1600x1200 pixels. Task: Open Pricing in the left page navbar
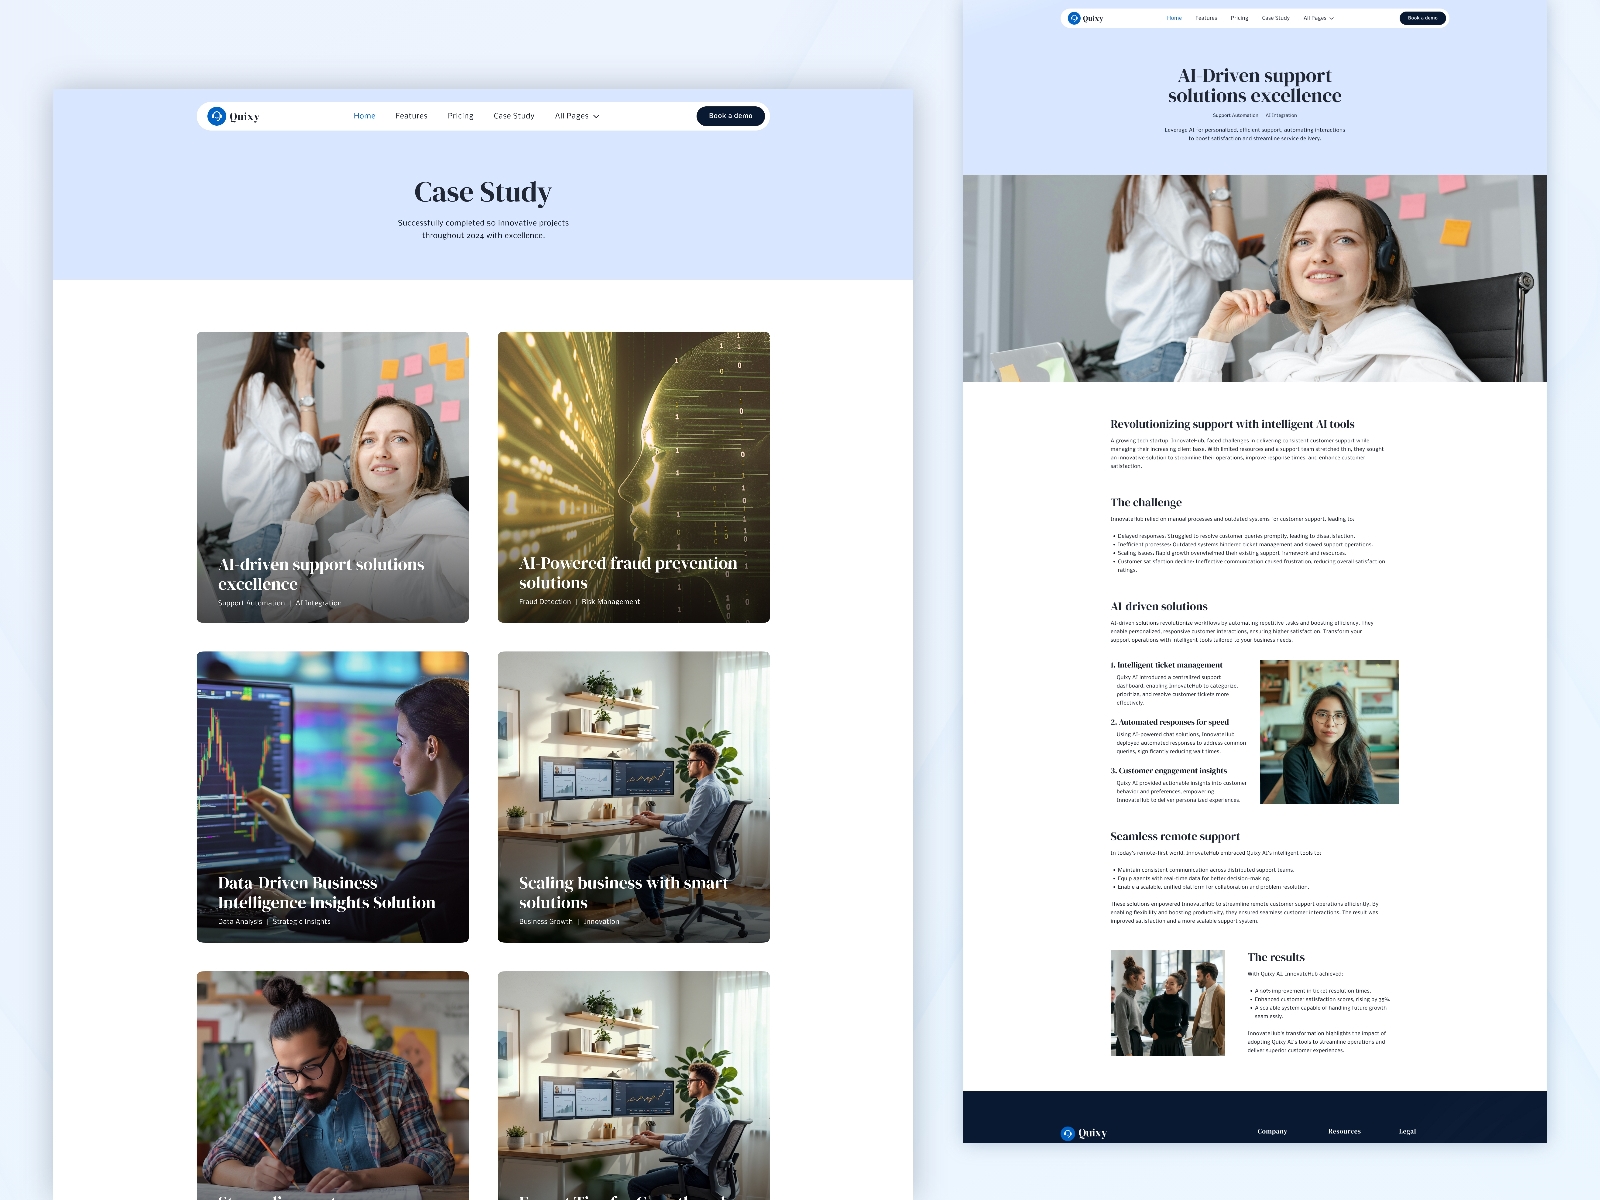click(460, 116)
